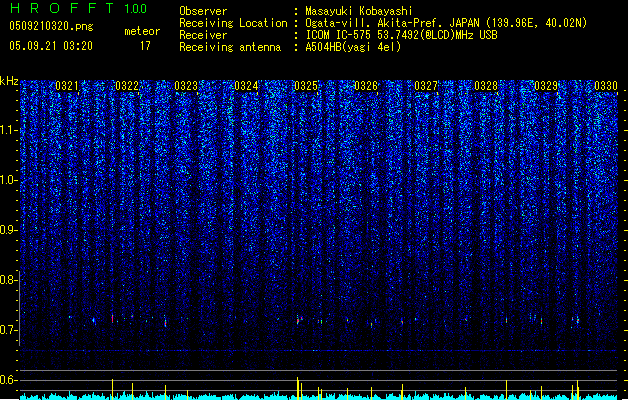Click the 0321 time marker
Viewport: 629px width, 400px height.
67,86
